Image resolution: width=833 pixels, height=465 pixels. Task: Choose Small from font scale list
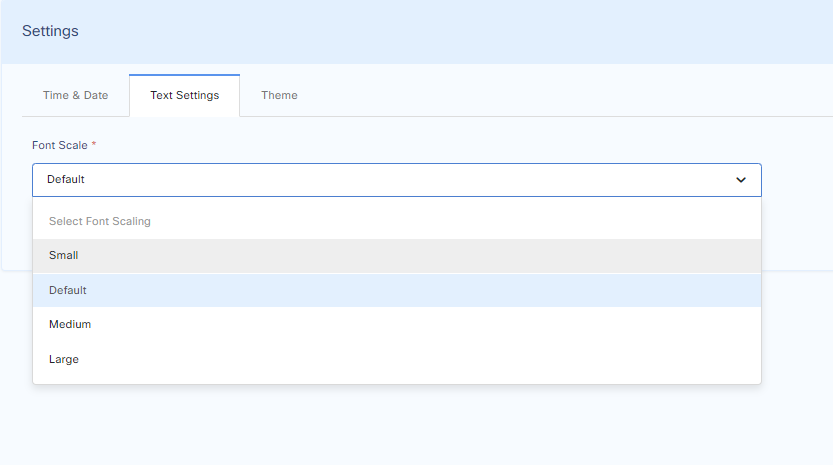point(64,256)
